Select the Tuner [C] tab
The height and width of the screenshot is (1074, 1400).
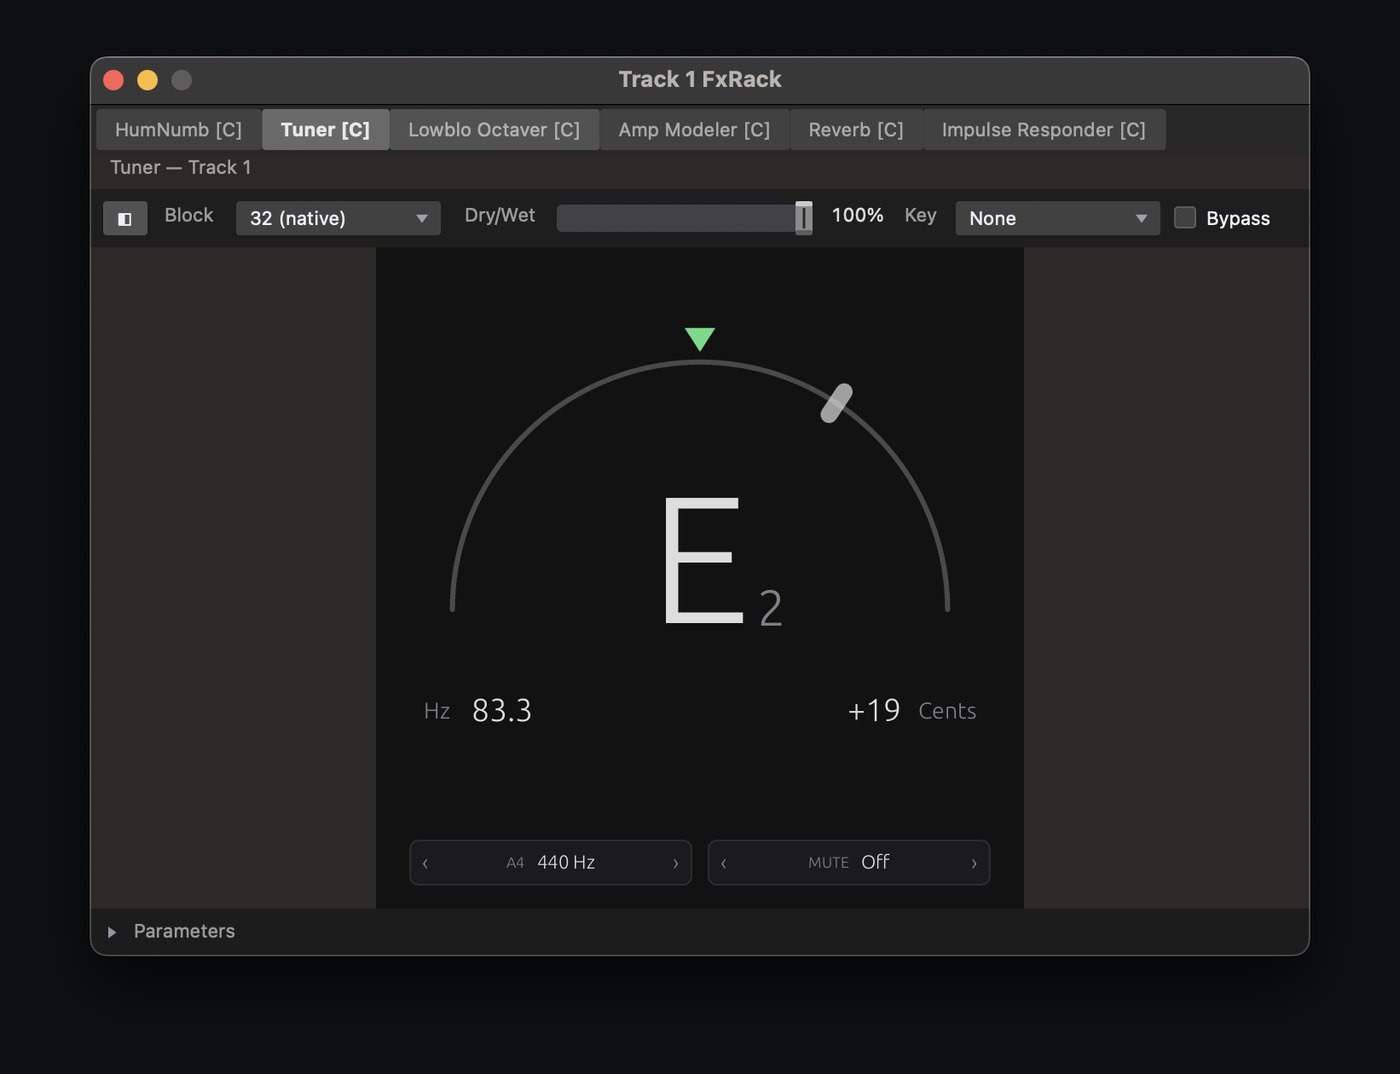tap(325, 130)
